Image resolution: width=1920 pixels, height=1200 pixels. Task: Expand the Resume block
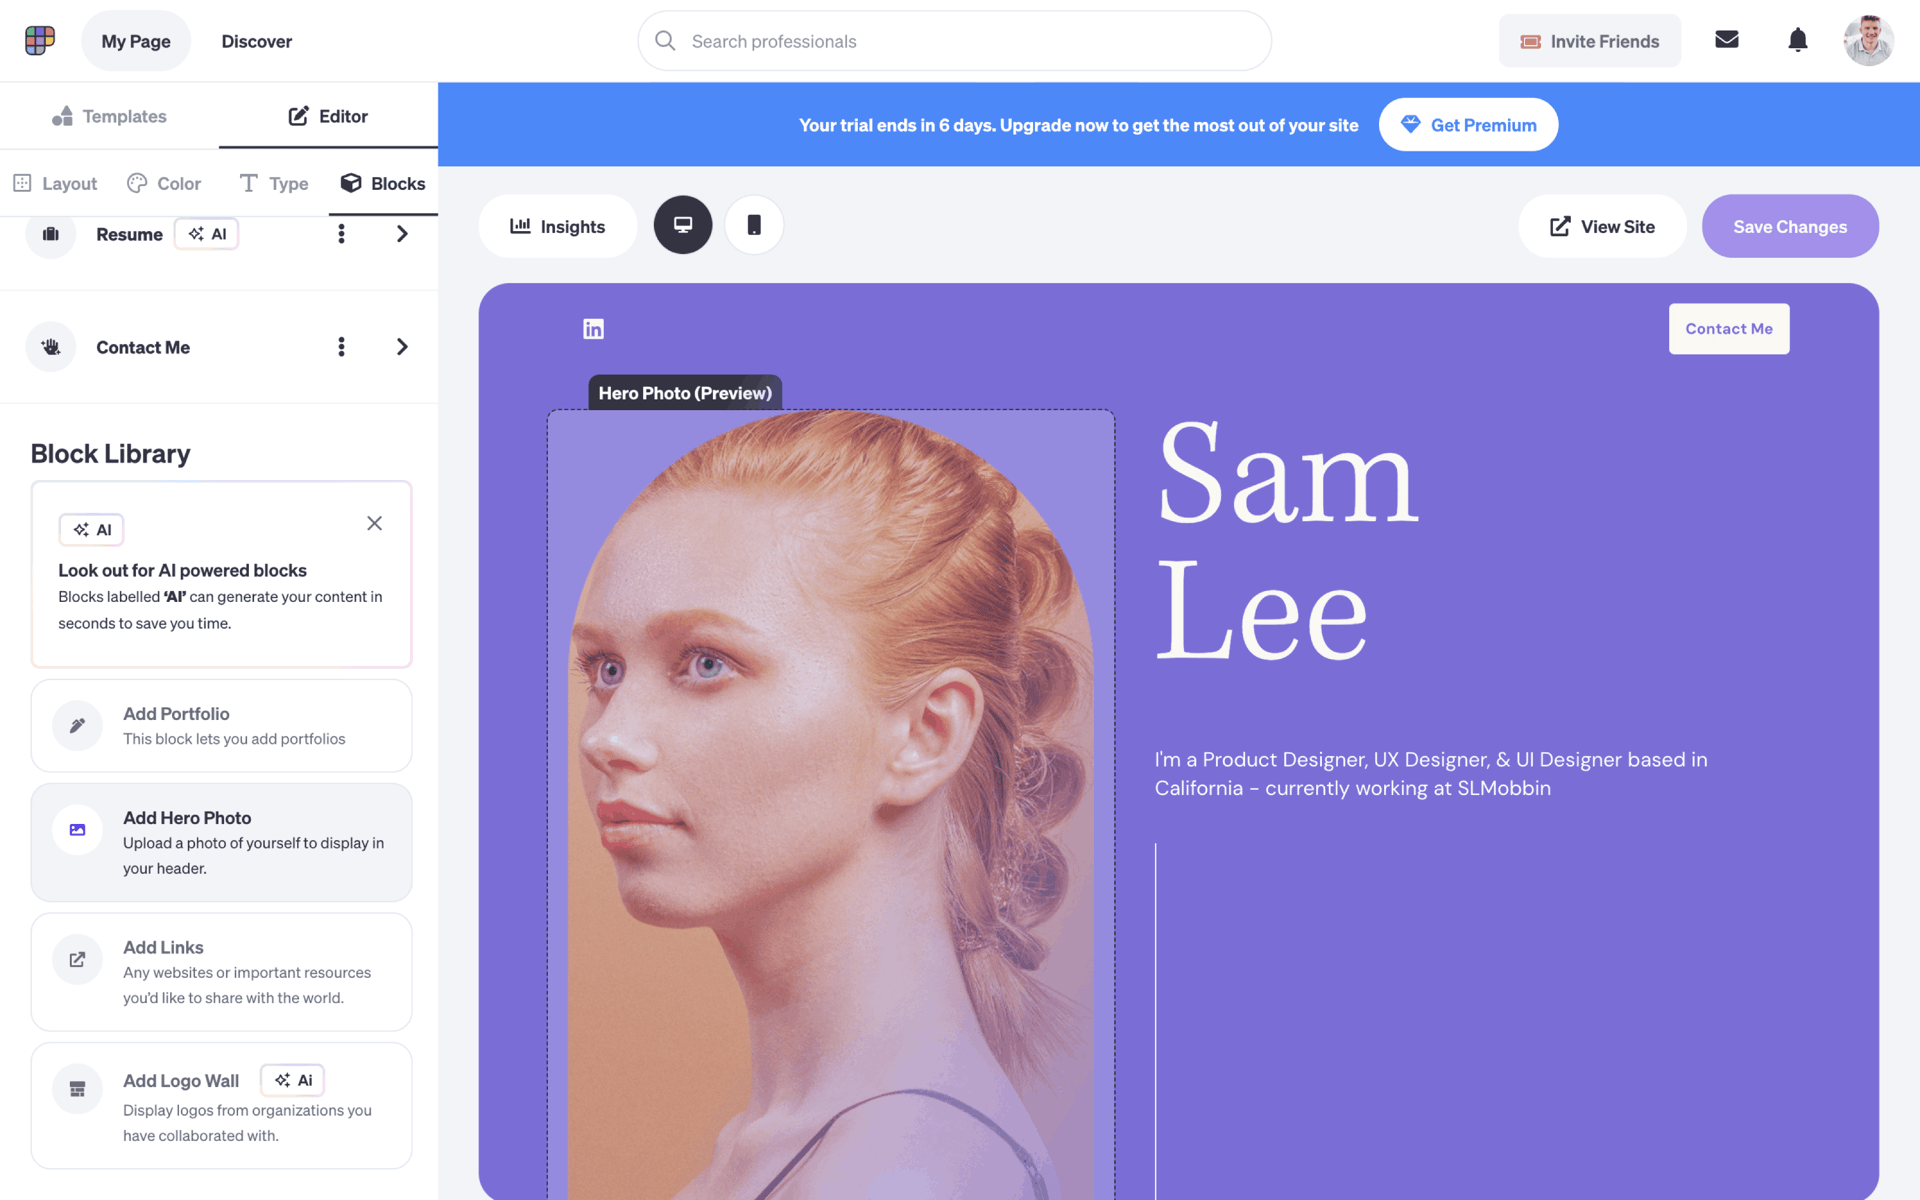[402, 234]
